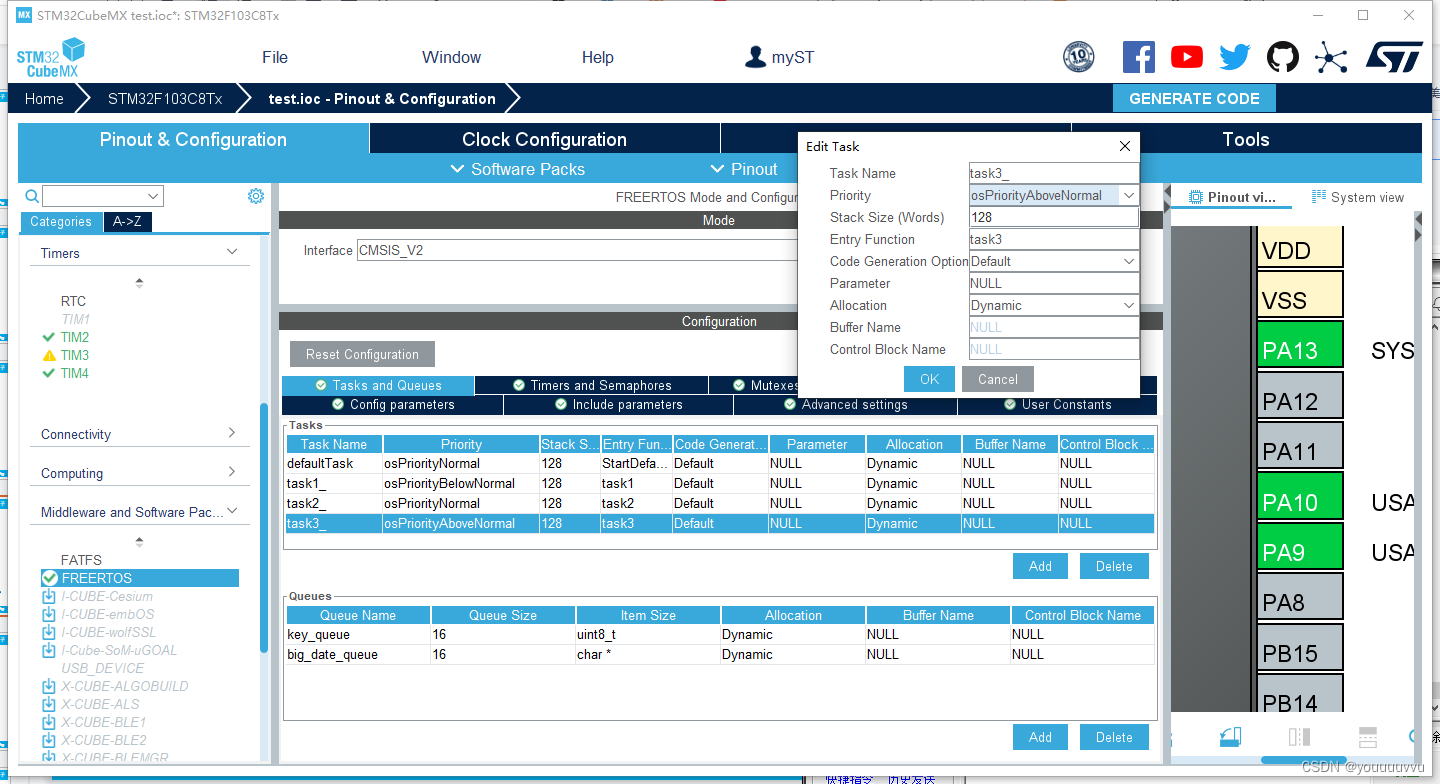Cancel the Edit Task dialog
1440x784 pixels.
tap(997, 379)
